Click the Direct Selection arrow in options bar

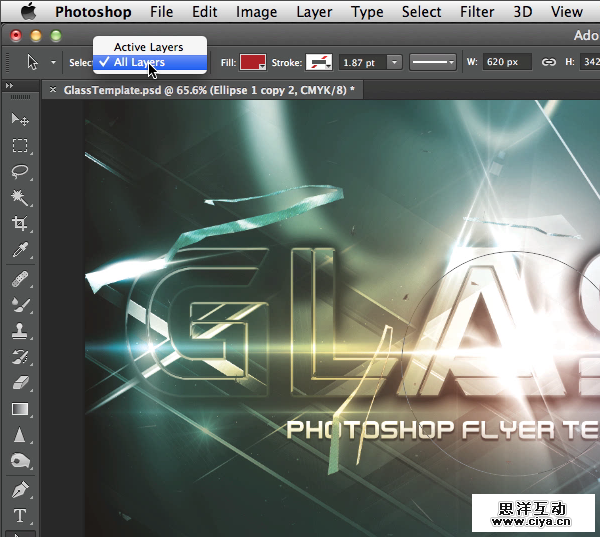(33, 62)
